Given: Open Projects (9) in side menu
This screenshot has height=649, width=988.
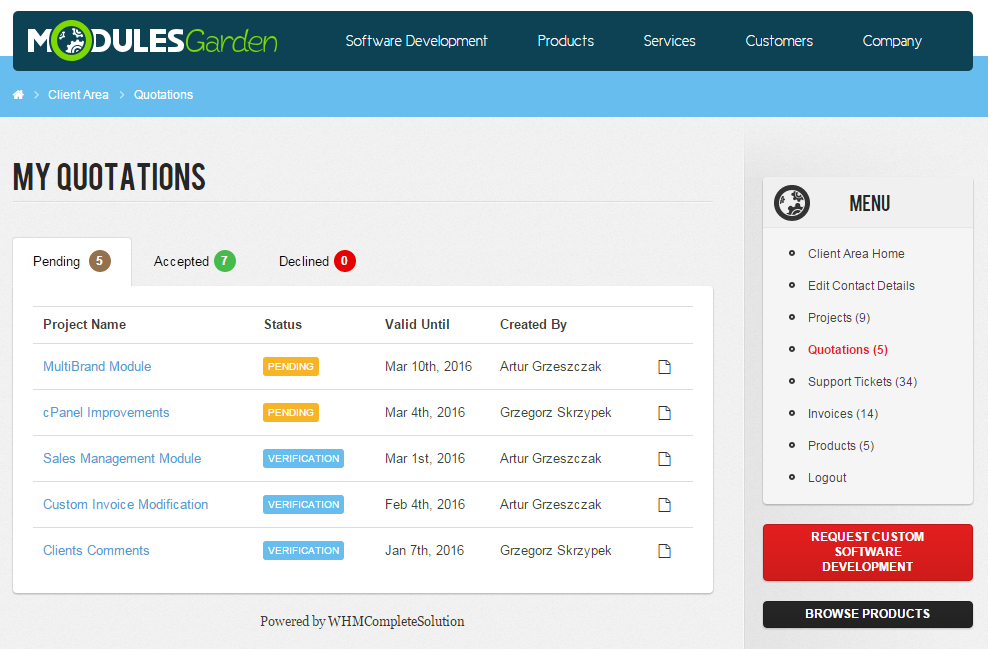Looking at the screenshot, I should tap(839, 318).
